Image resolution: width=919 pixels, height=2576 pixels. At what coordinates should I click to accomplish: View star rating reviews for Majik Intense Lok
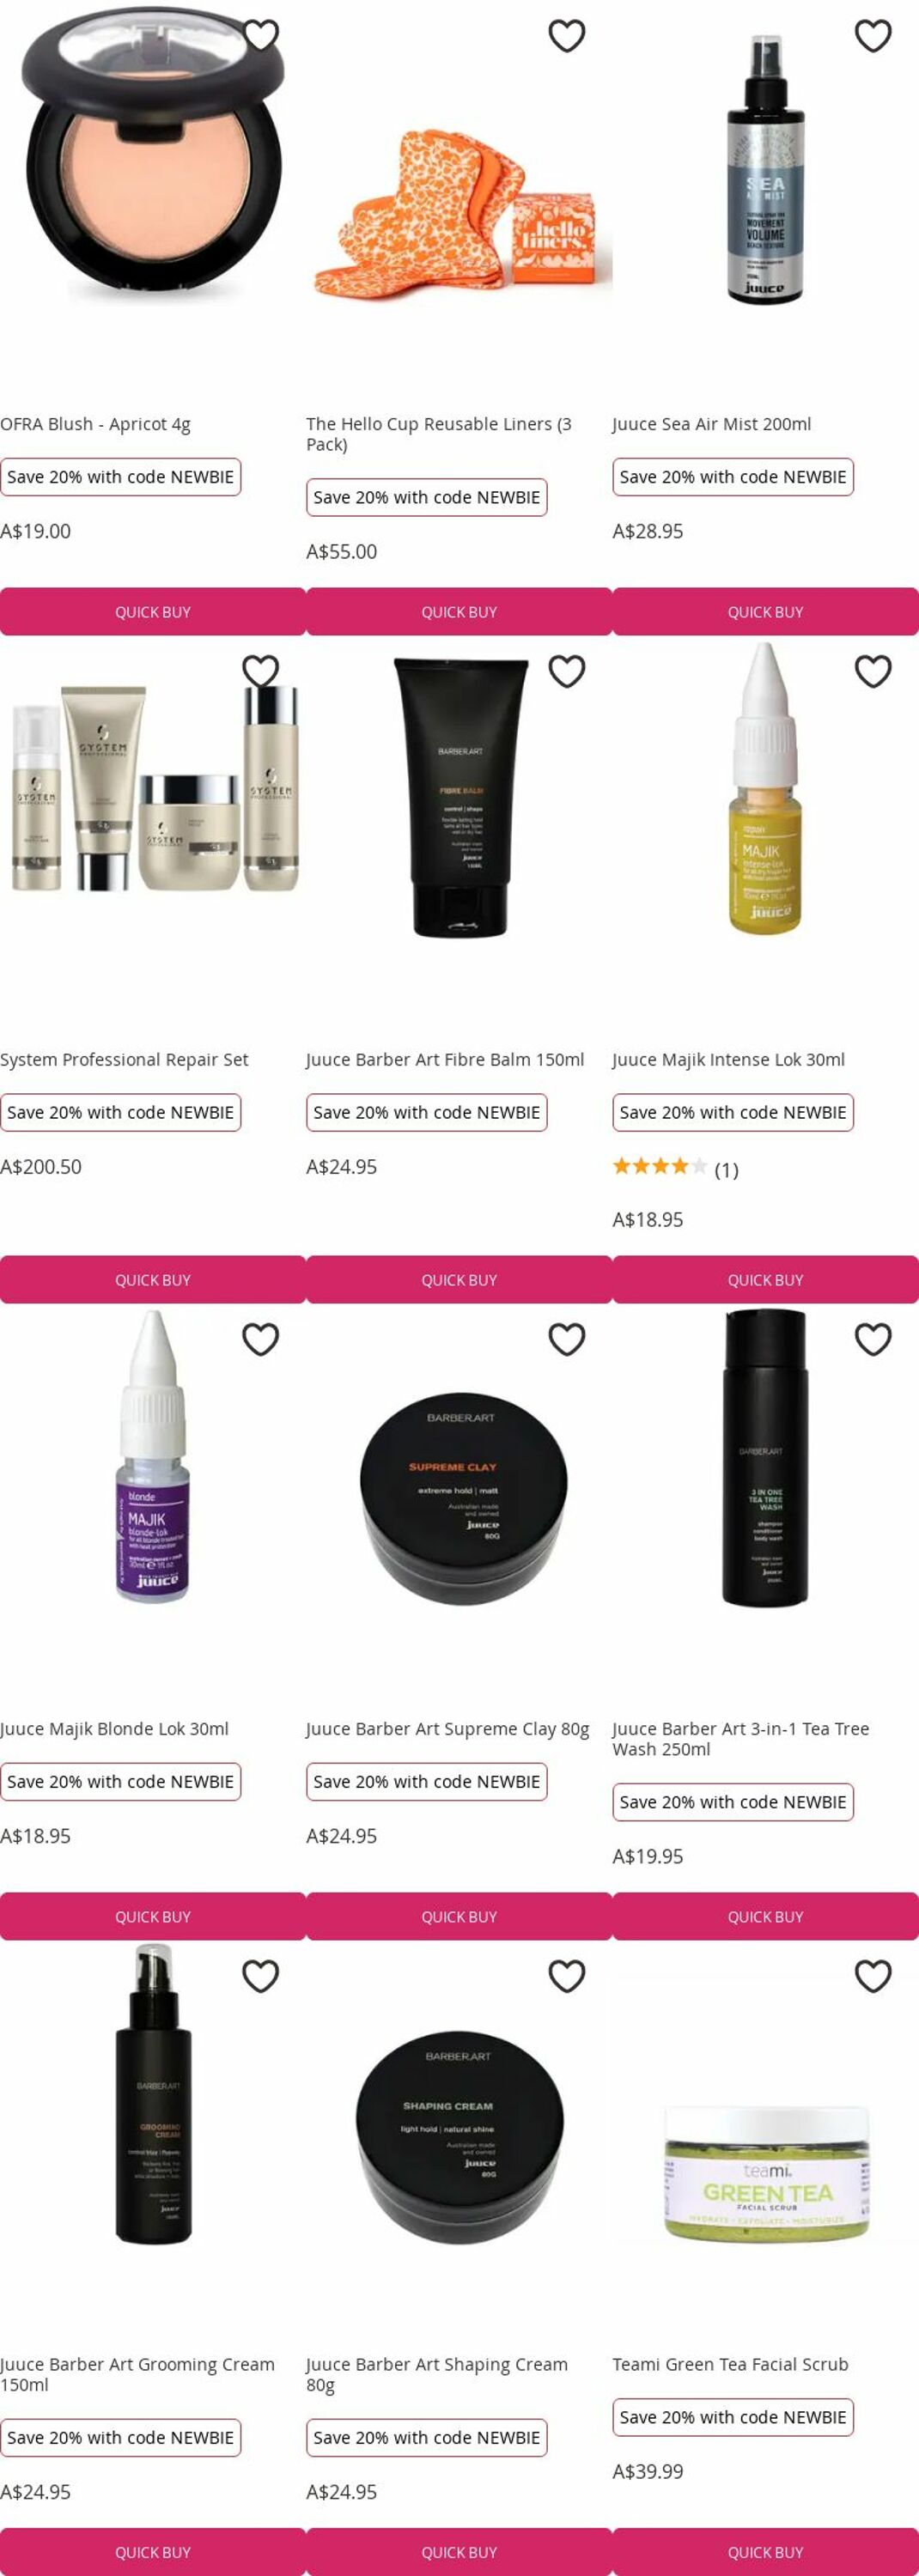pyautogui.click(x=675, y=1168)
